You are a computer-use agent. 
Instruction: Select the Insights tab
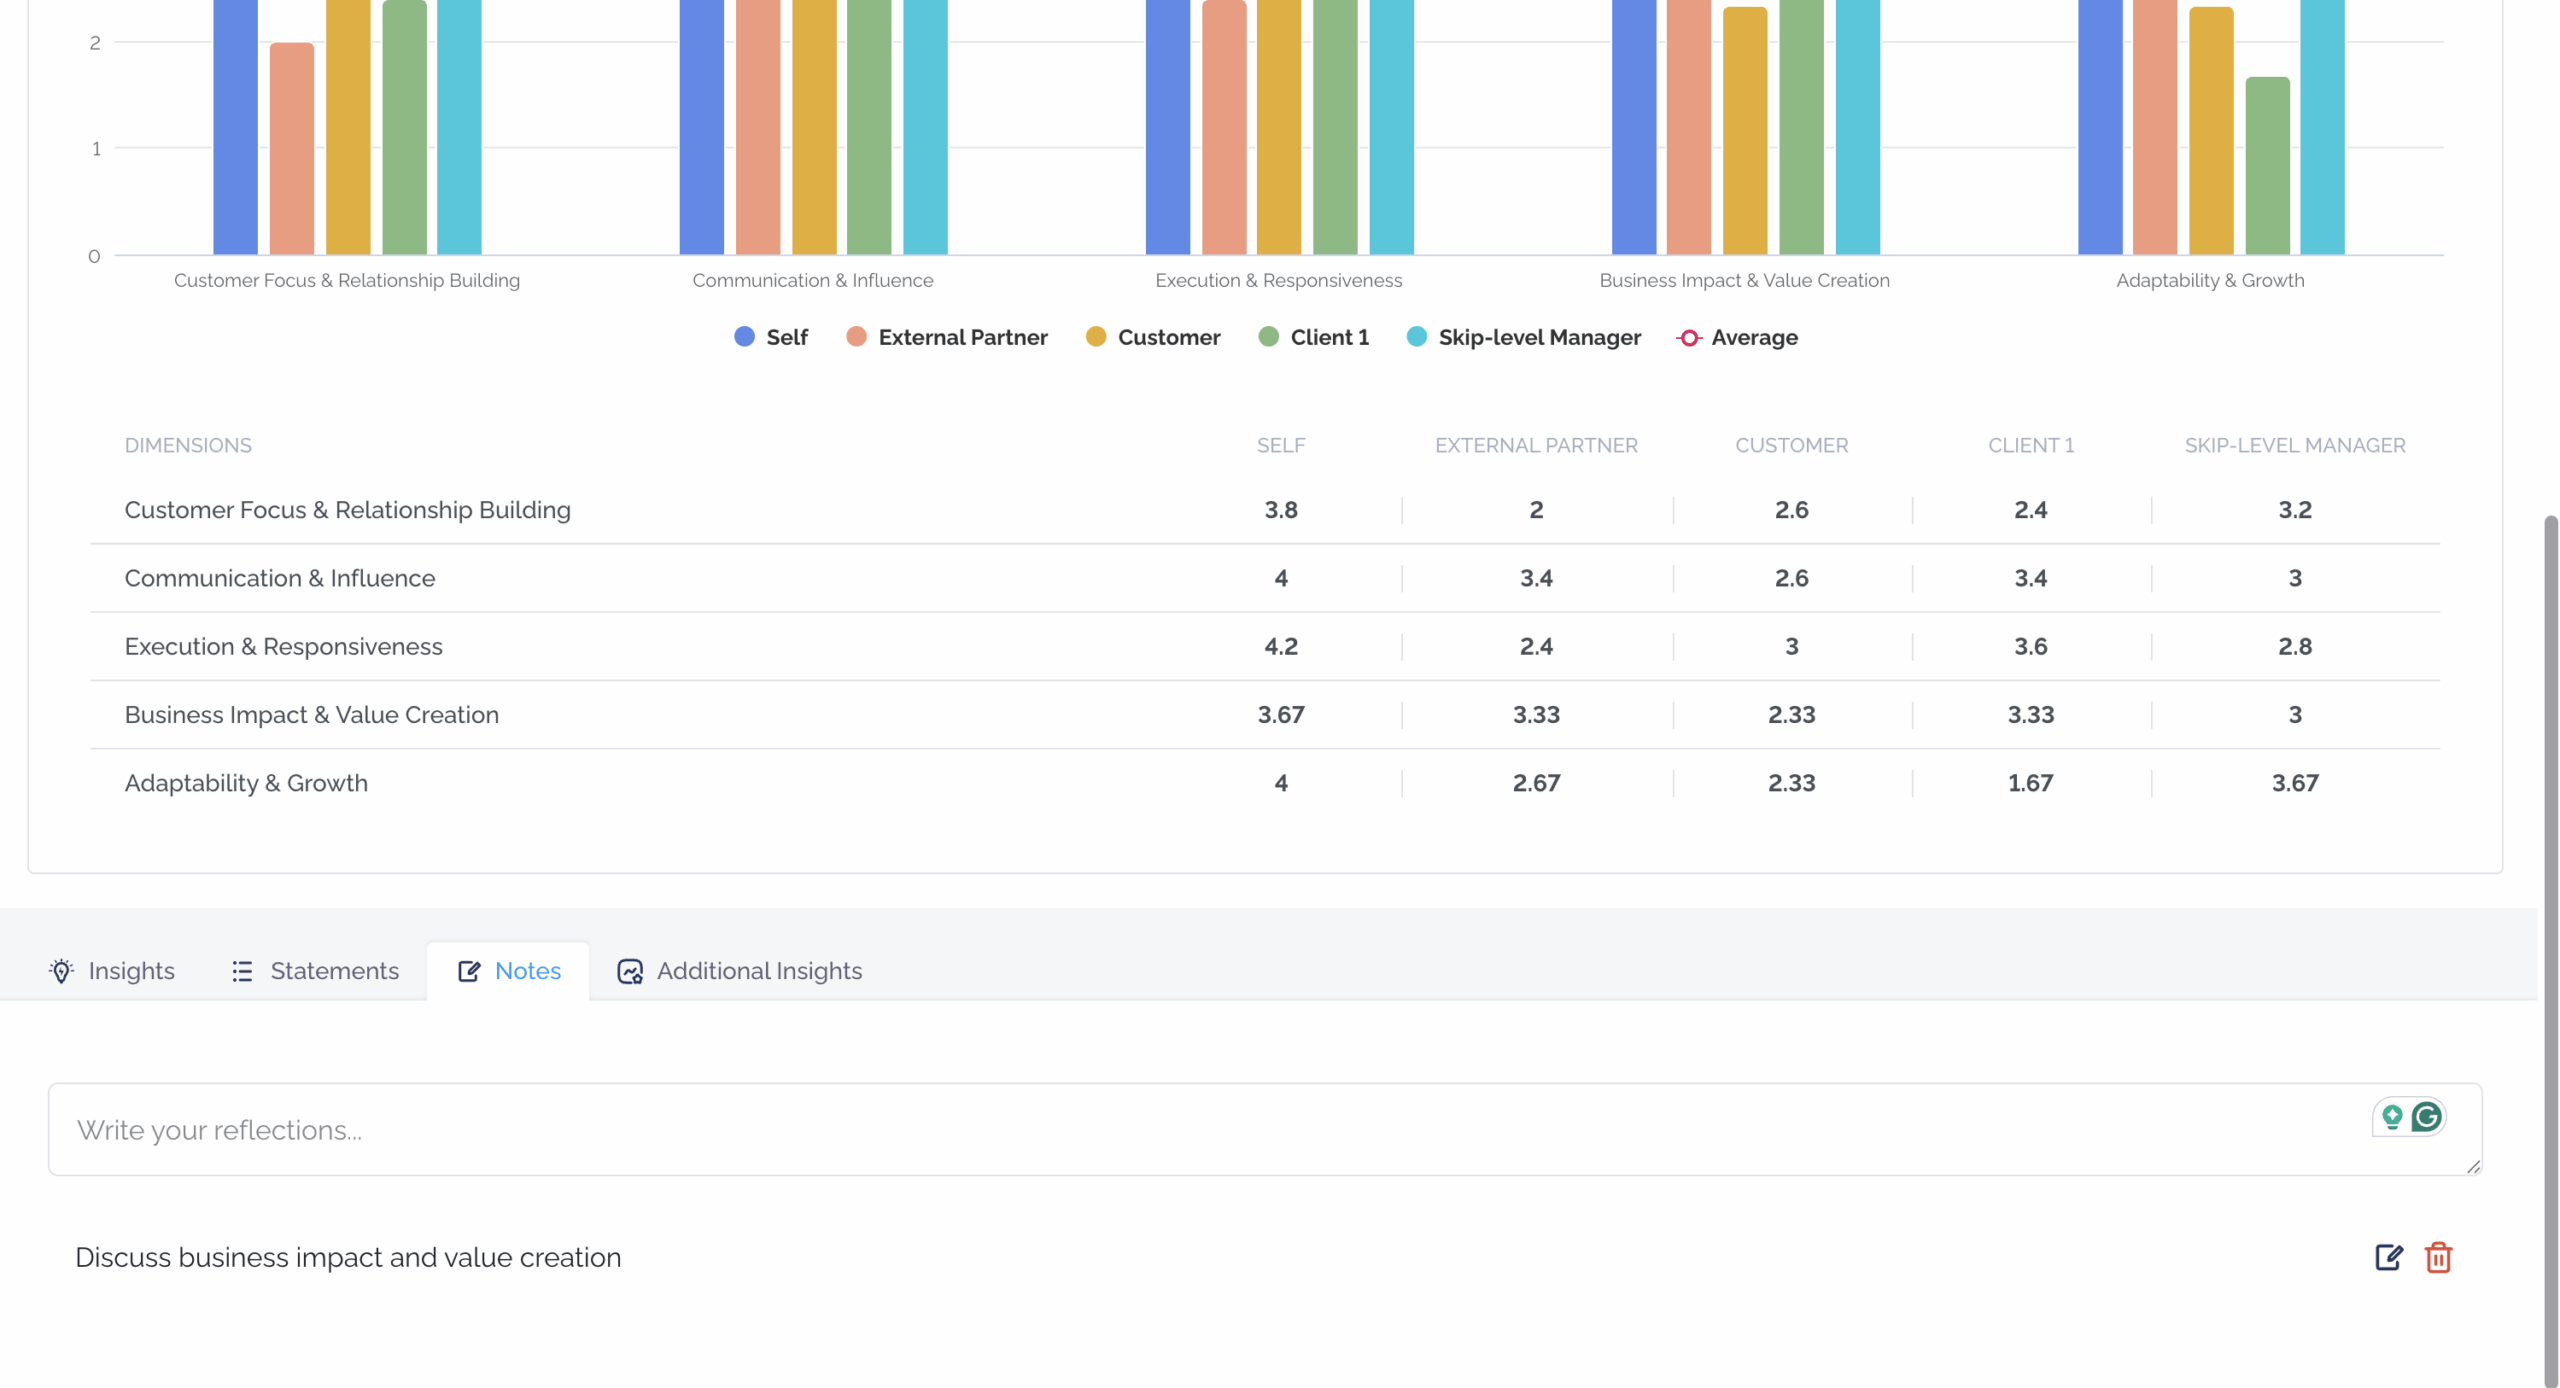coord(111,971)
